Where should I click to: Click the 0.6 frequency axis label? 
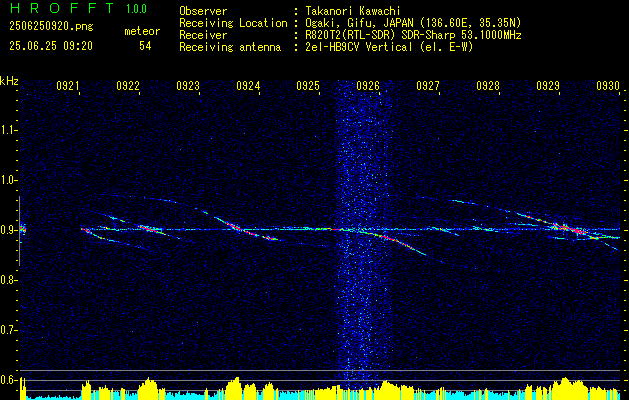click(x=7, y=380)
